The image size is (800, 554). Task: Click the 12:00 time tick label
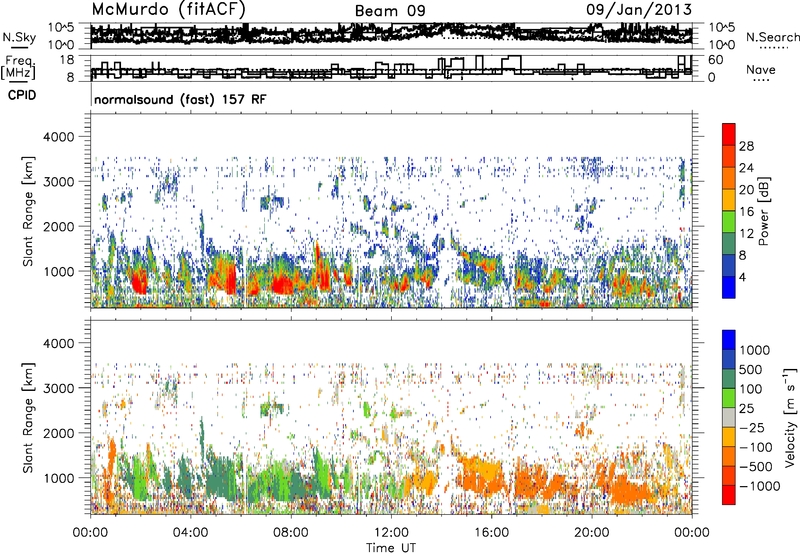pyautogui.click(x=391, y=533)
